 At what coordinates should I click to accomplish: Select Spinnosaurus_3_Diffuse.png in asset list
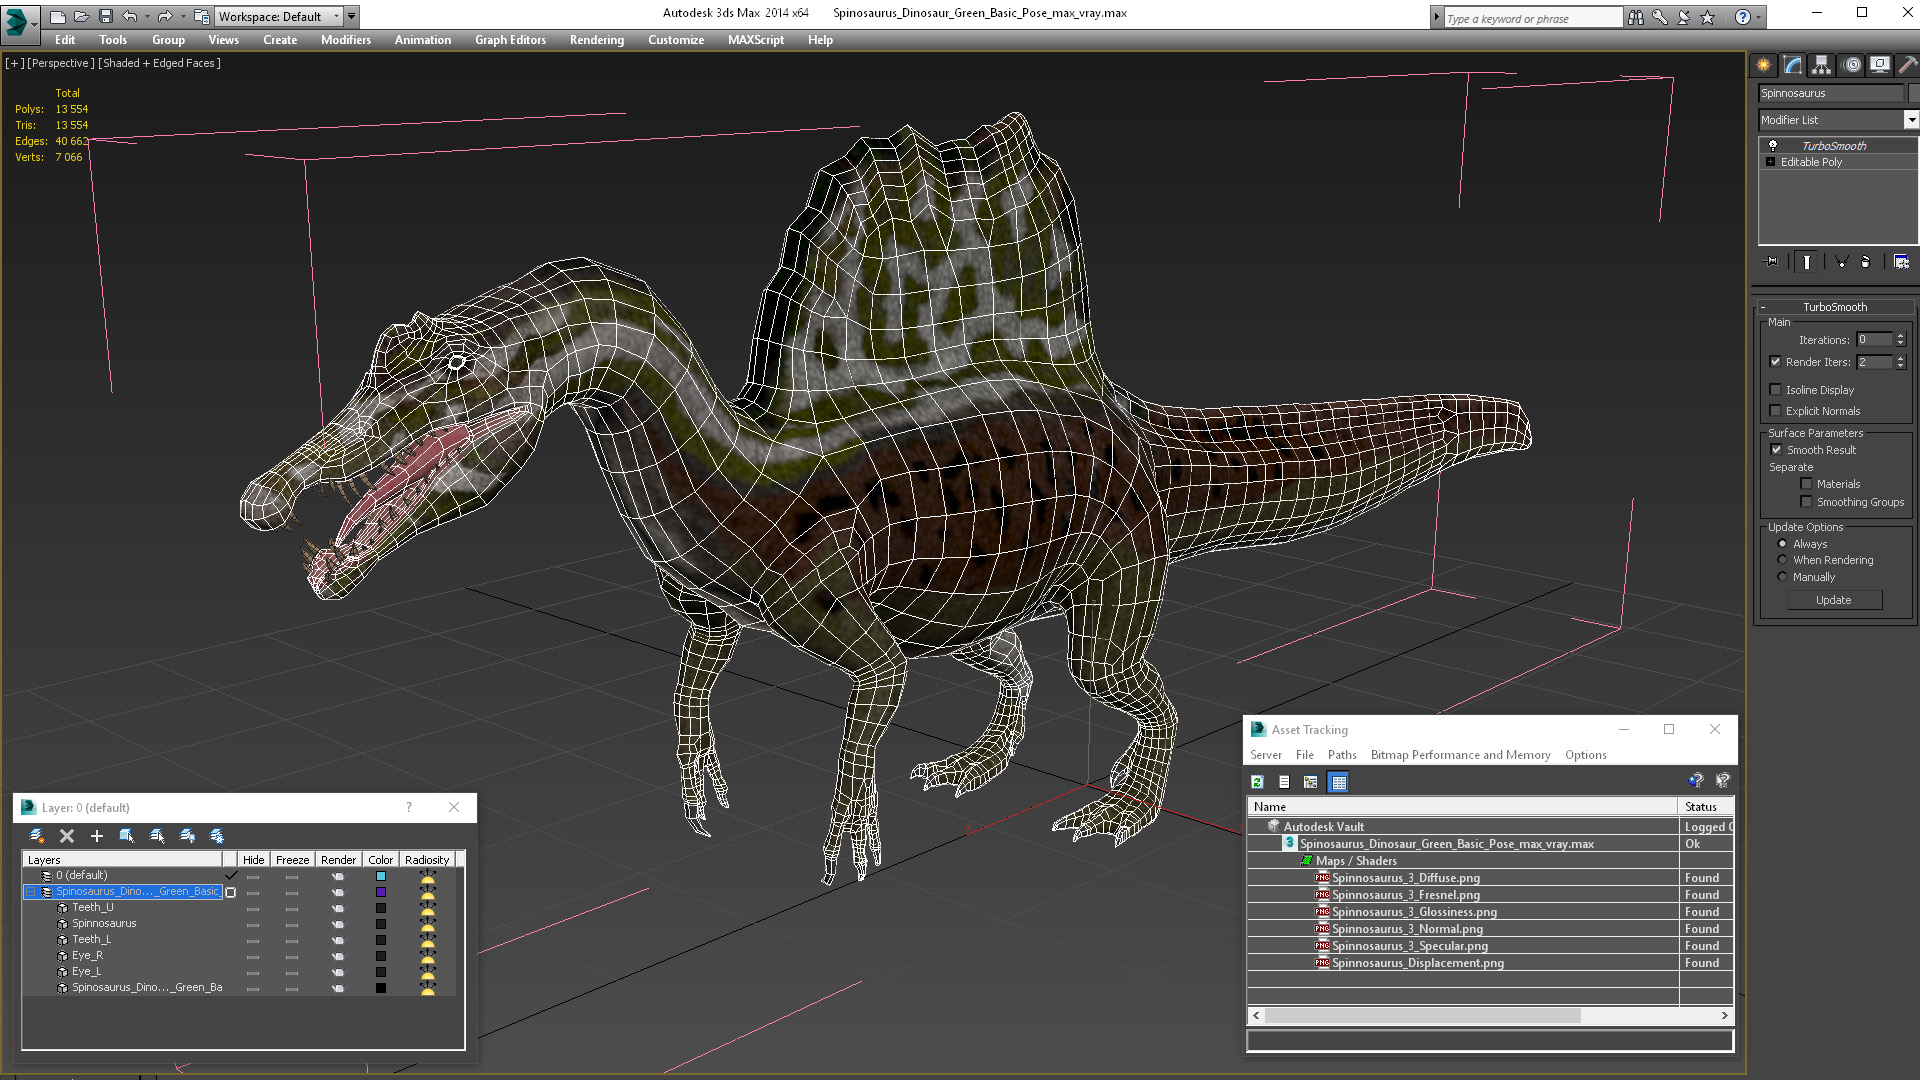click(x=1405, y=878)
